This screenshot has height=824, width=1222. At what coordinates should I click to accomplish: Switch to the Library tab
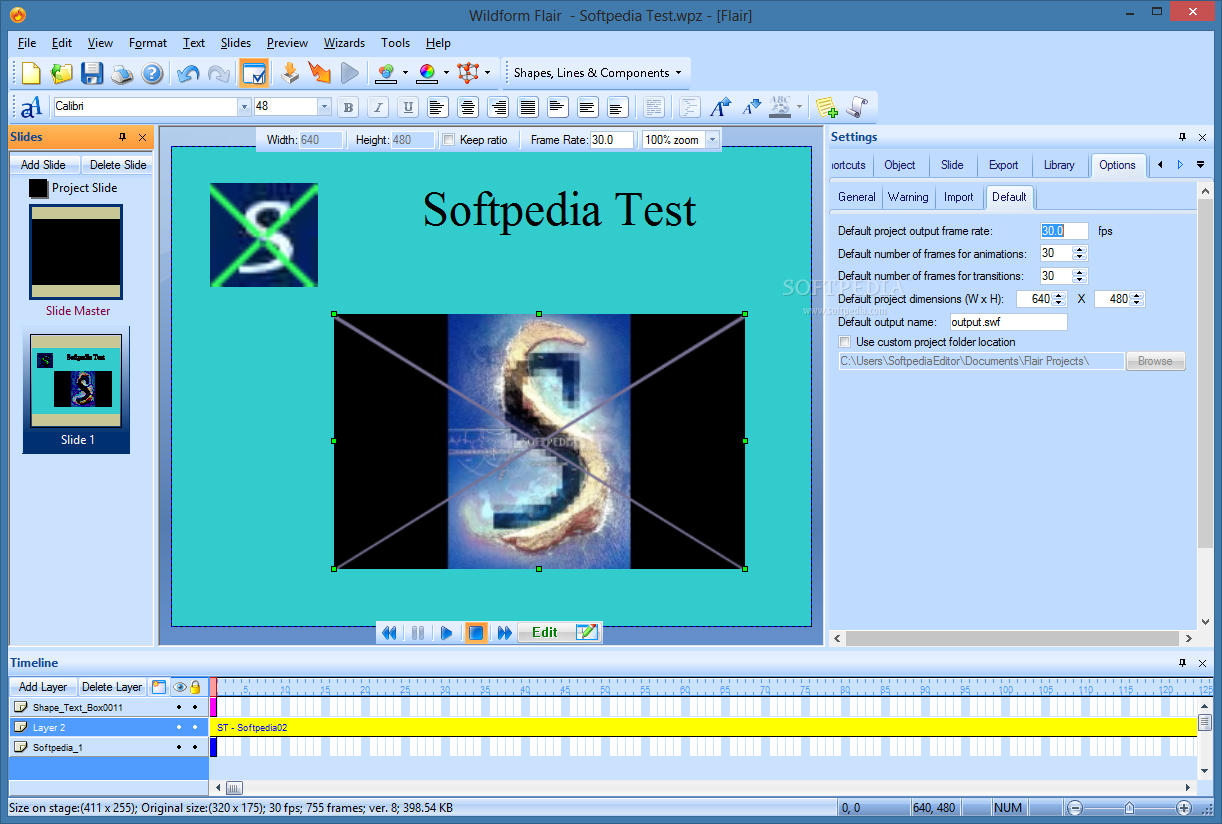tap(1059, 165)
